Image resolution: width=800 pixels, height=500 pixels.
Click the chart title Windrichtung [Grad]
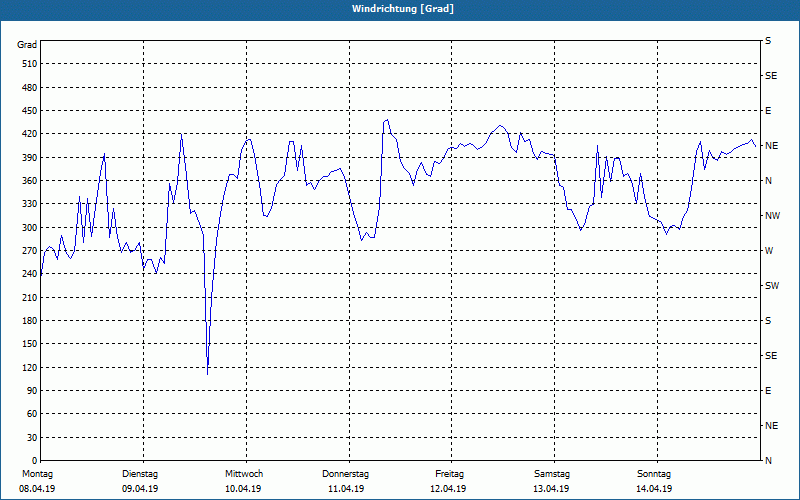click(403, 9)
